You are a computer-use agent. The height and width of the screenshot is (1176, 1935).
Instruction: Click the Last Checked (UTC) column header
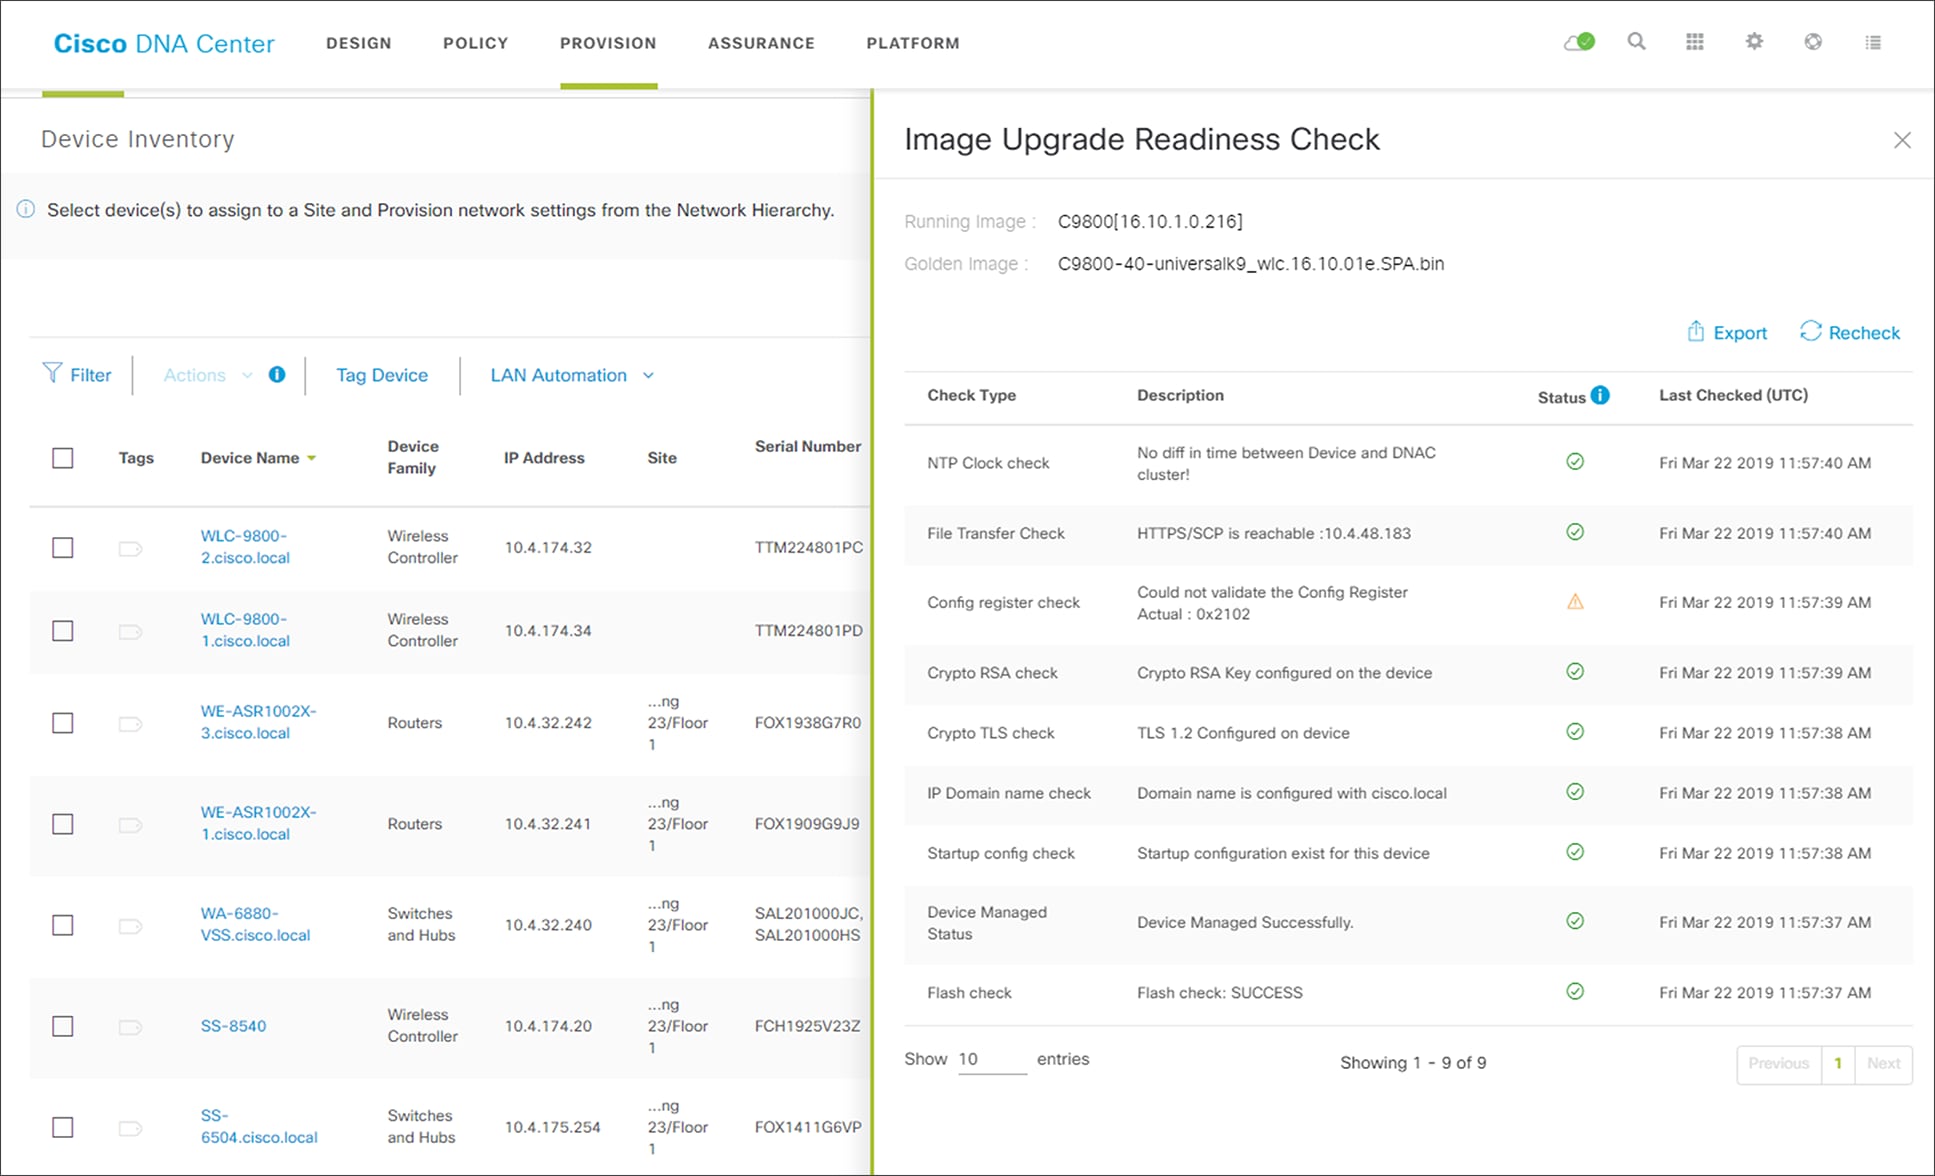coord(1733,395)
